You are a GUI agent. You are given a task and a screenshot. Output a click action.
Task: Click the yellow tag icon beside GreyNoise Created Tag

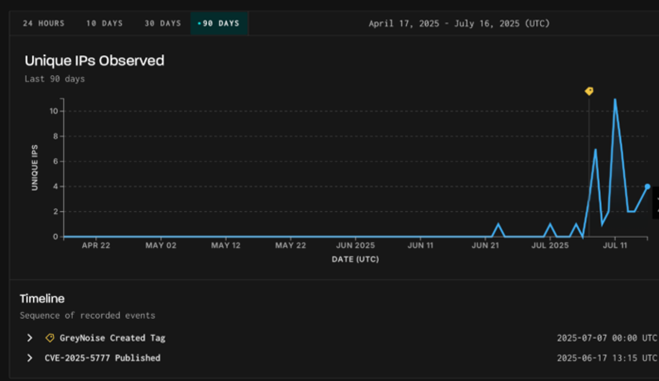point(50,338)
